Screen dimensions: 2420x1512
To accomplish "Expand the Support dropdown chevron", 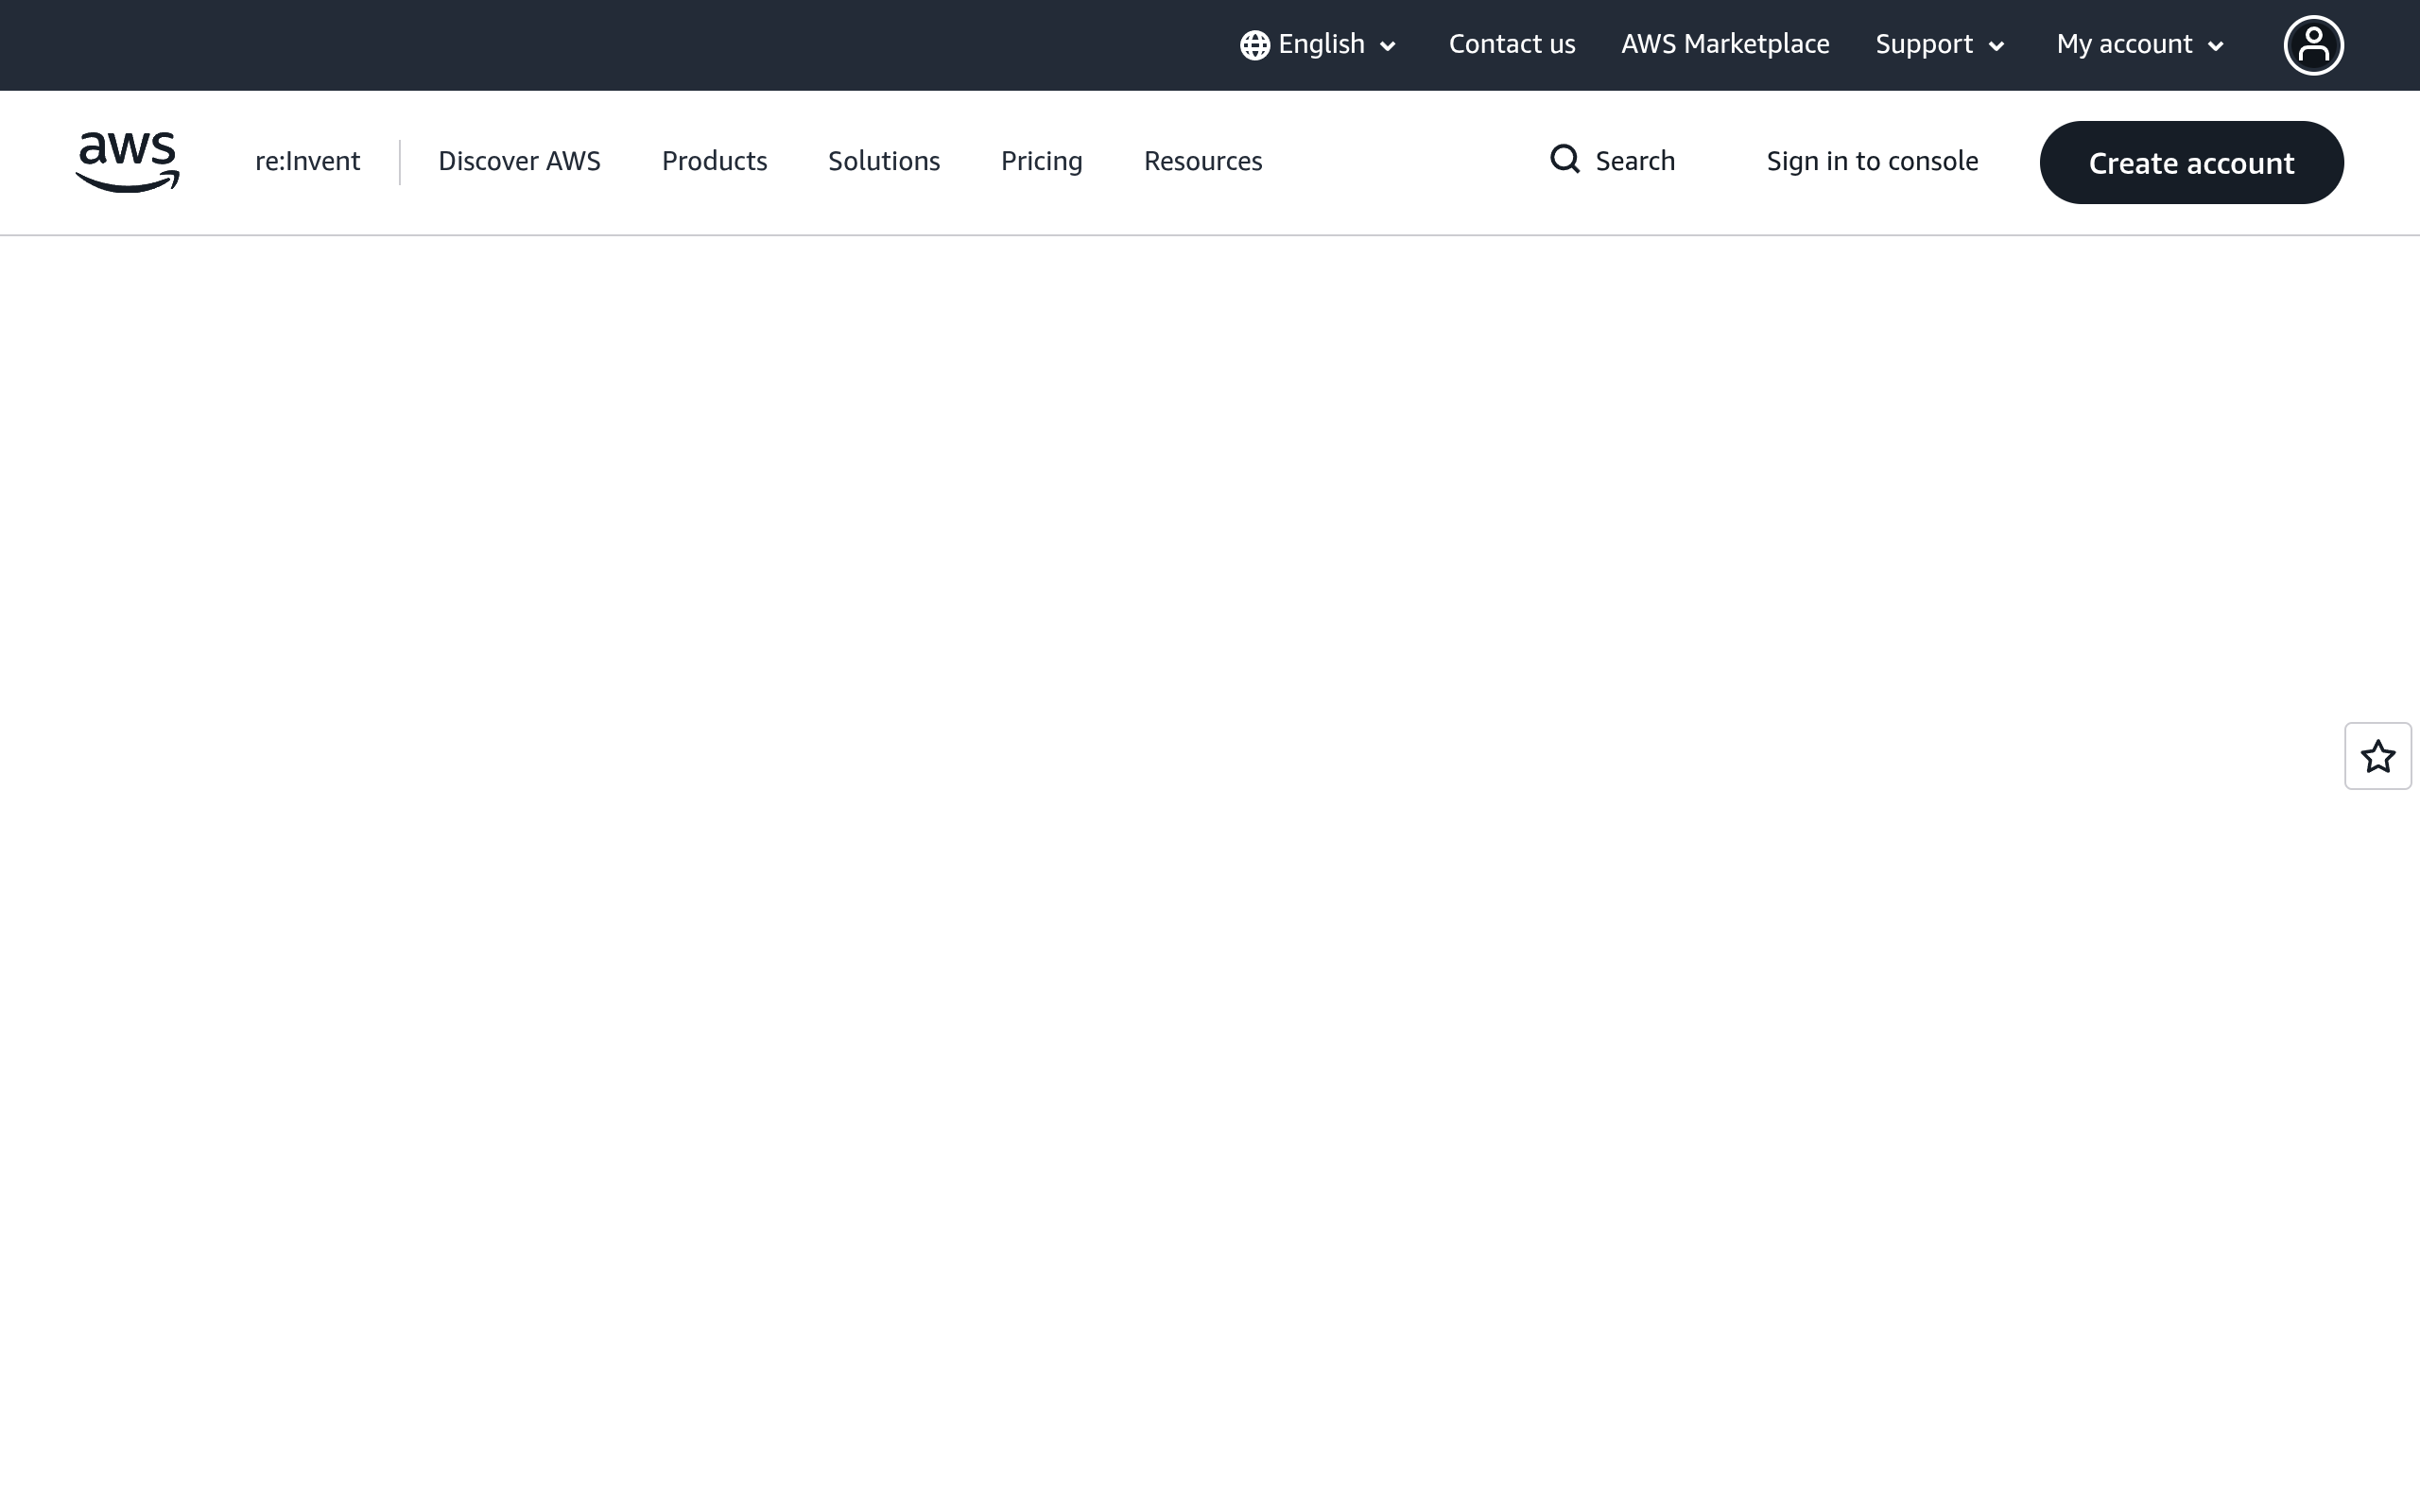I will click(1996, 46).
